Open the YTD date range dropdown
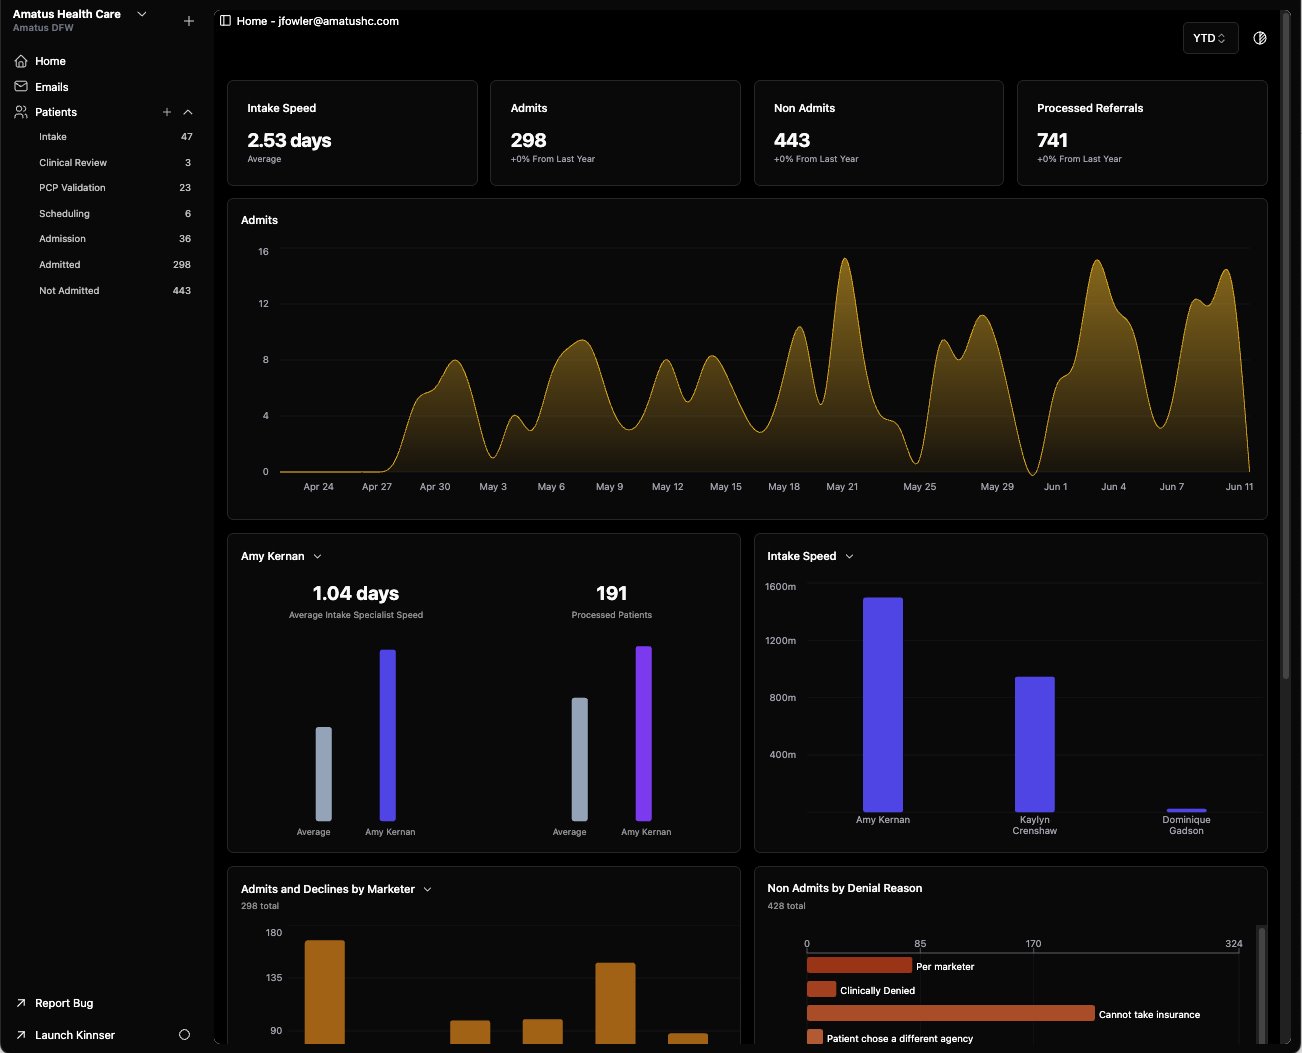The height and width of the screenshot is (1053, 1302). pyautogui.click(x=1210, y=38)
